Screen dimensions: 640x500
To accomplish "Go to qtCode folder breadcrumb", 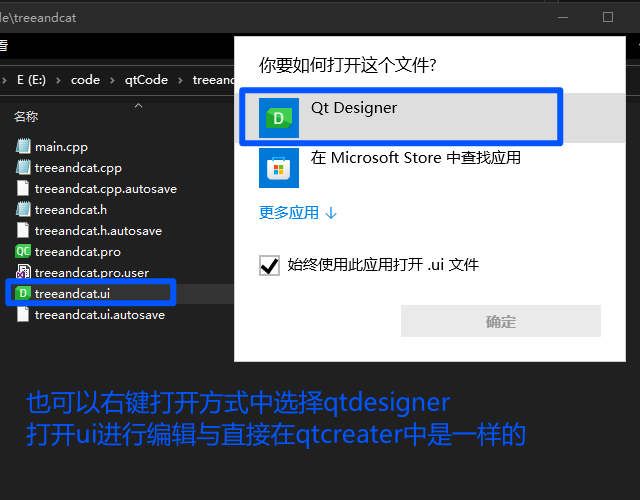I will pos(146,80).
